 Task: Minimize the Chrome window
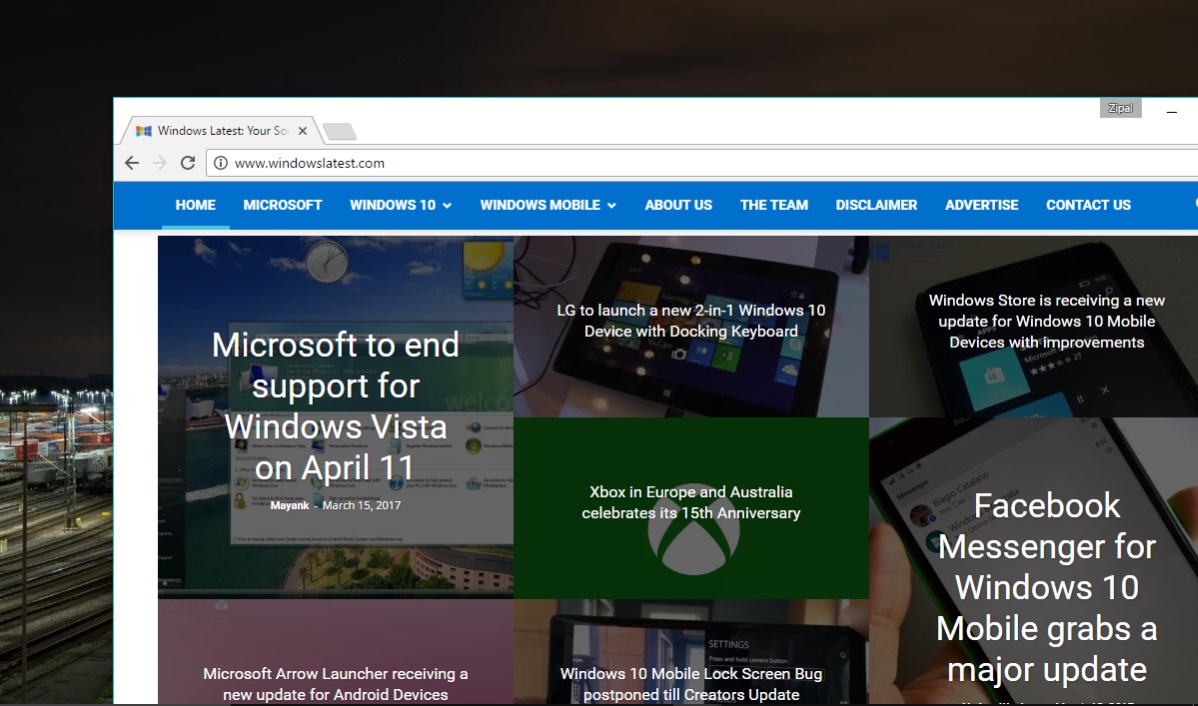1172,112
